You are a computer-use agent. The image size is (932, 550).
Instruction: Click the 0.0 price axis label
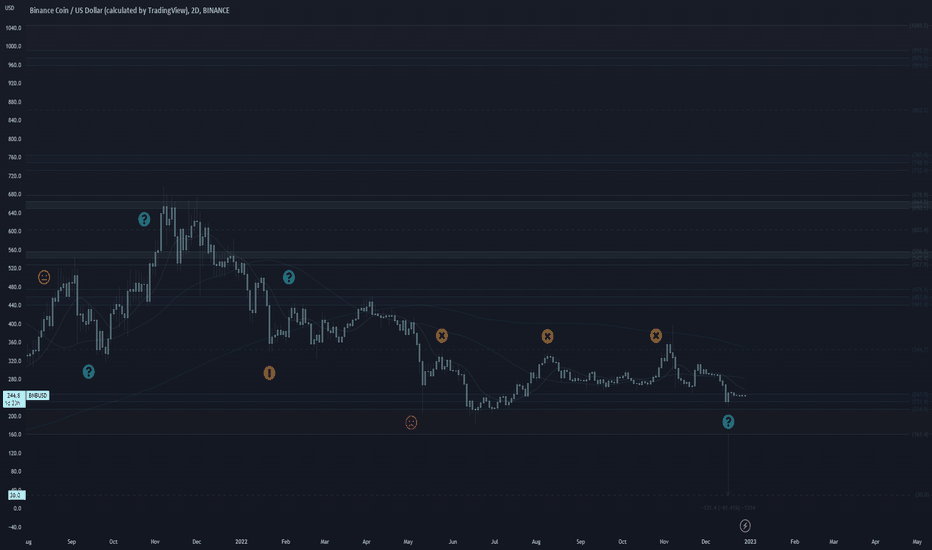17,508
